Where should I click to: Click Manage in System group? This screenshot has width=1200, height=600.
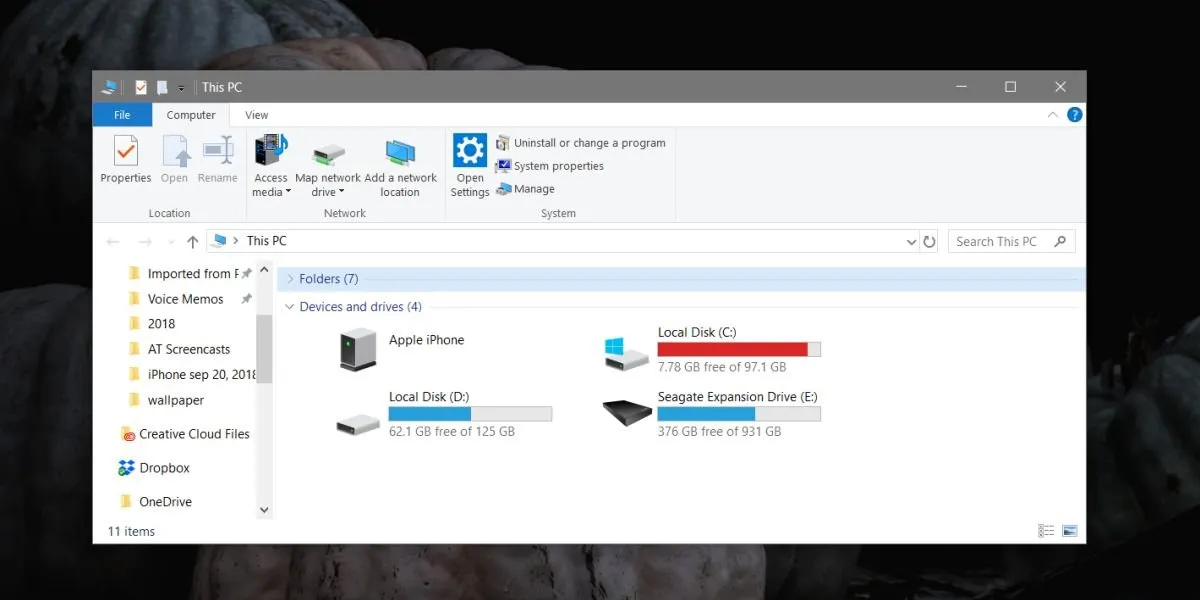pyautogui.click(x=526, y=189)
